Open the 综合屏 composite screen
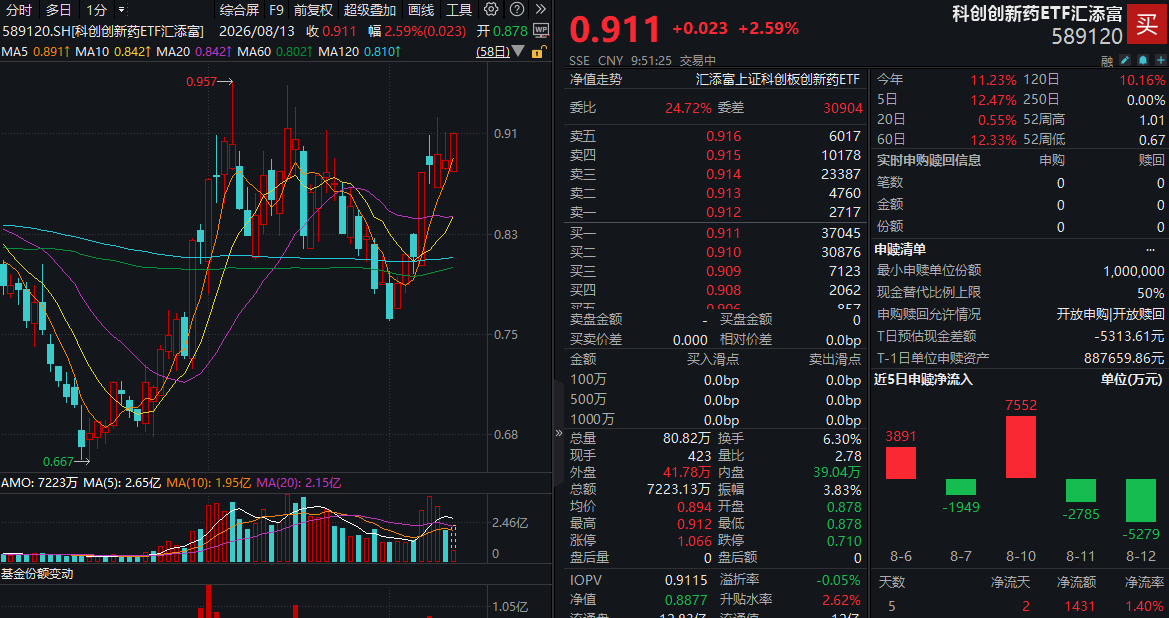This screenshot has height=618, width=1169. point(239,10)
